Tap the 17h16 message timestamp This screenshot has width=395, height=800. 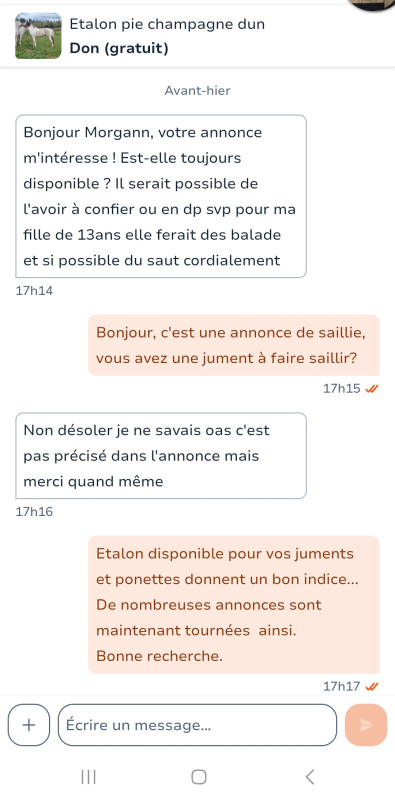pyautogui.click(x=34, y=512)
